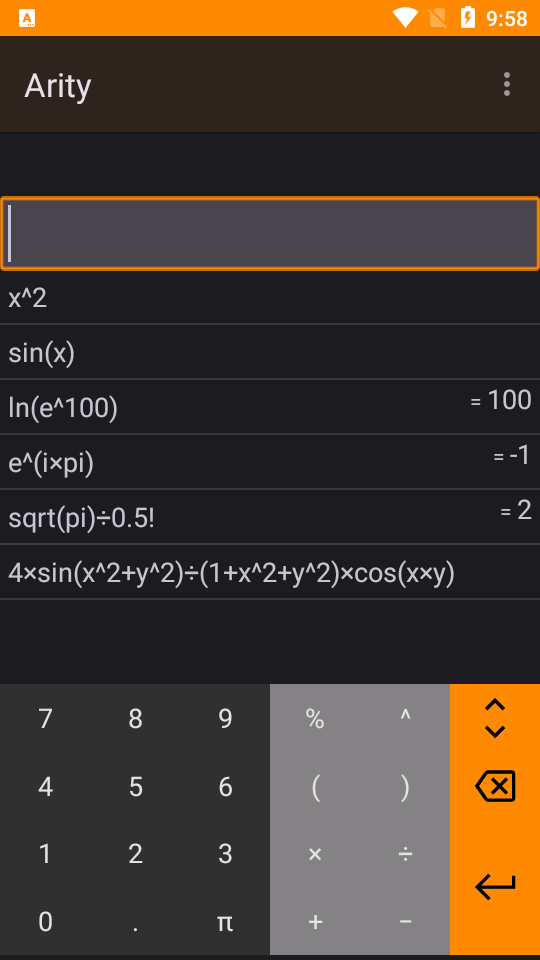Image resolution: width=540 pixels, height=960 pixels.
Task: Focus the empty expression input field
Action: click(x=270, y=233)
